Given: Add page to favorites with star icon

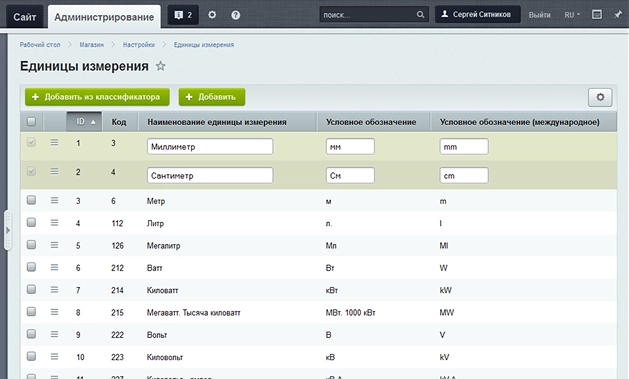Looking at the screenshot, I should point(160,66).
